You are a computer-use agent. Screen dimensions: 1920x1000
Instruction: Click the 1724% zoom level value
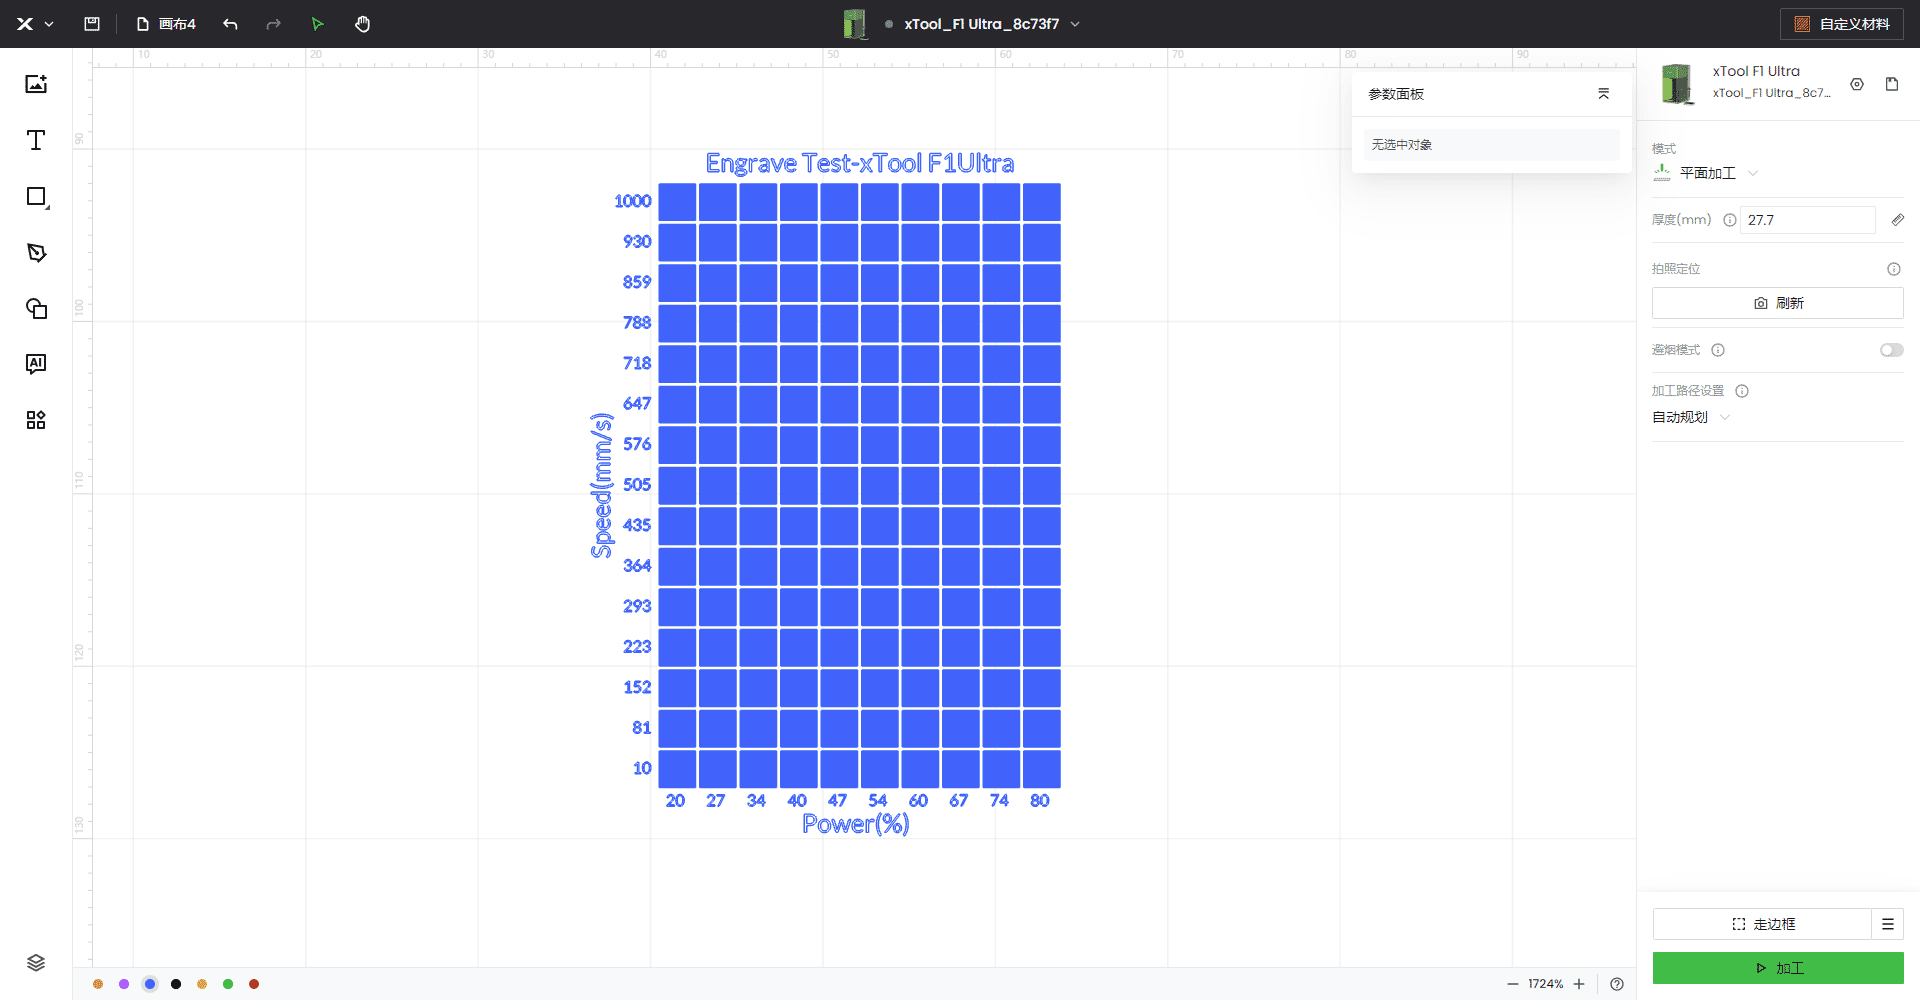(x=1545, y=984)
